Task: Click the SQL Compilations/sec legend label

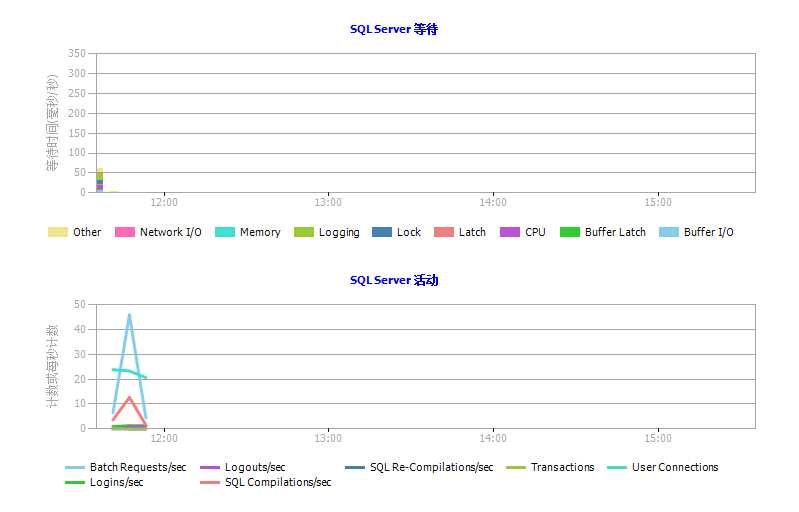Action: pyautogui.click(x=278, y=482)
